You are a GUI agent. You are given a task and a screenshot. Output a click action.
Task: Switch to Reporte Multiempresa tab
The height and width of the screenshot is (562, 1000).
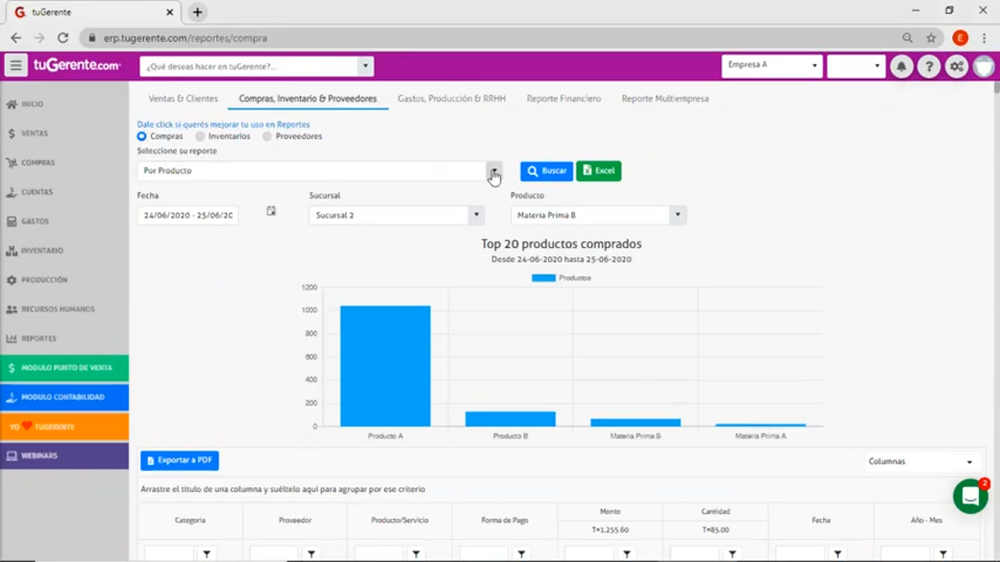tap(665, 99)
